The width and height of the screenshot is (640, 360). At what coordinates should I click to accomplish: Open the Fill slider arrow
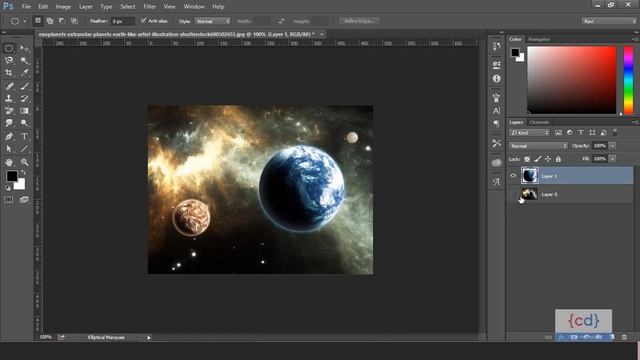click(x=612, y=159)
